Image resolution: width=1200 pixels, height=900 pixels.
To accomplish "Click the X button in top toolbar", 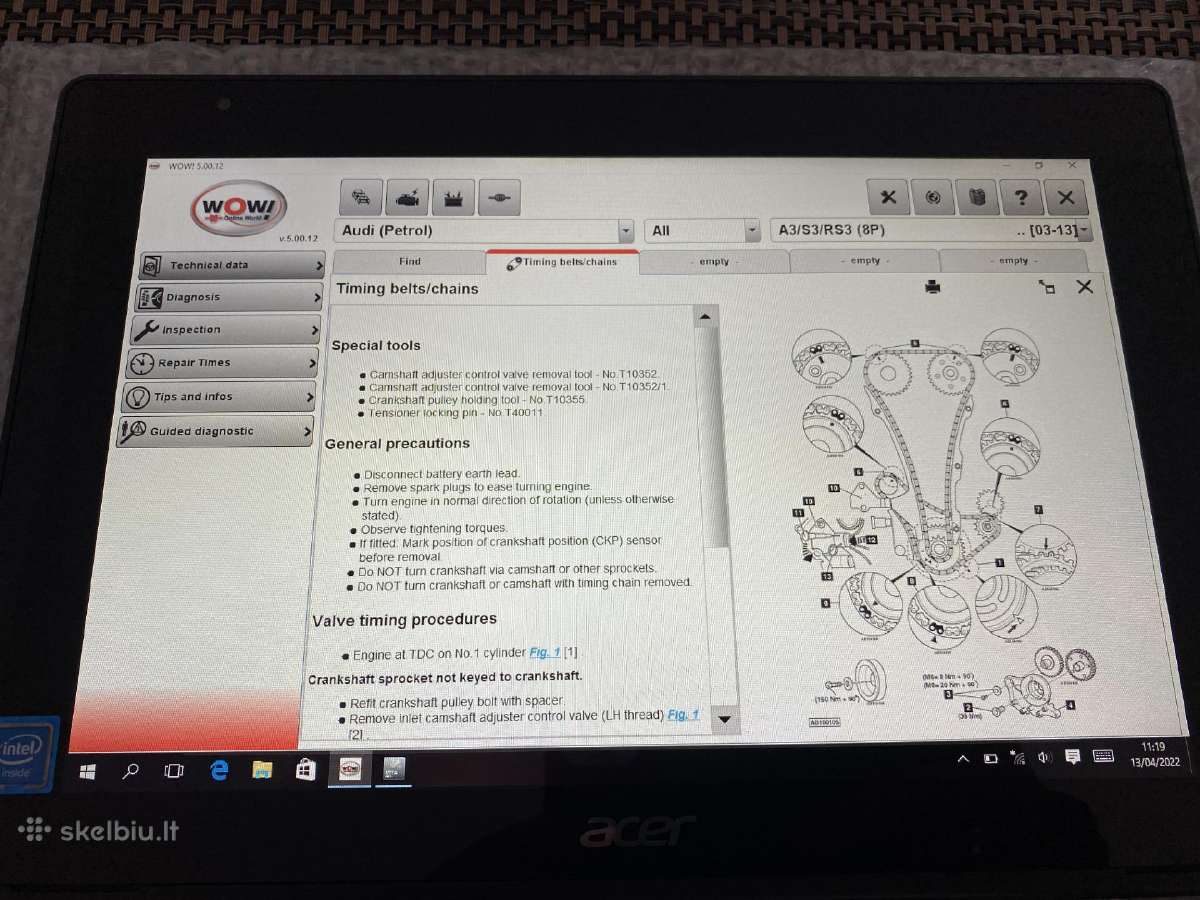I will point(1066,197).
